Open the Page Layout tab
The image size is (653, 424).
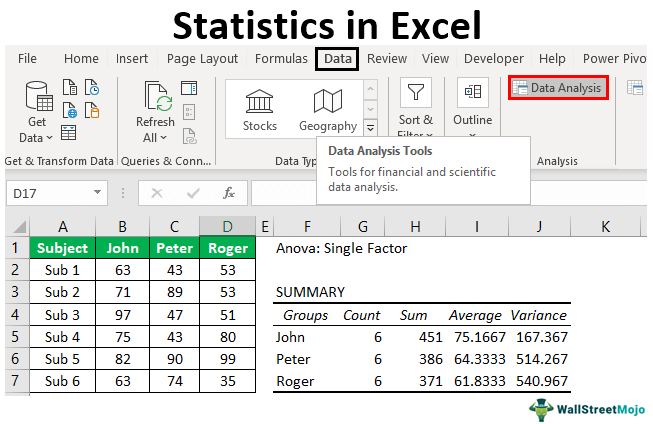pyautogui.click(x=202, y=59)
